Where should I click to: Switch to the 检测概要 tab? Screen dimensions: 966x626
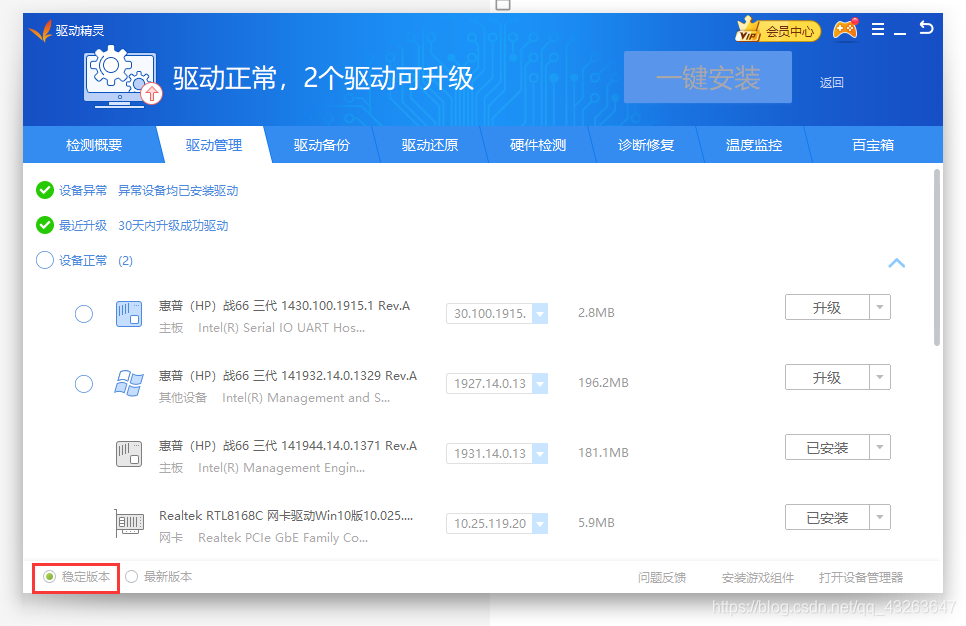94,145
